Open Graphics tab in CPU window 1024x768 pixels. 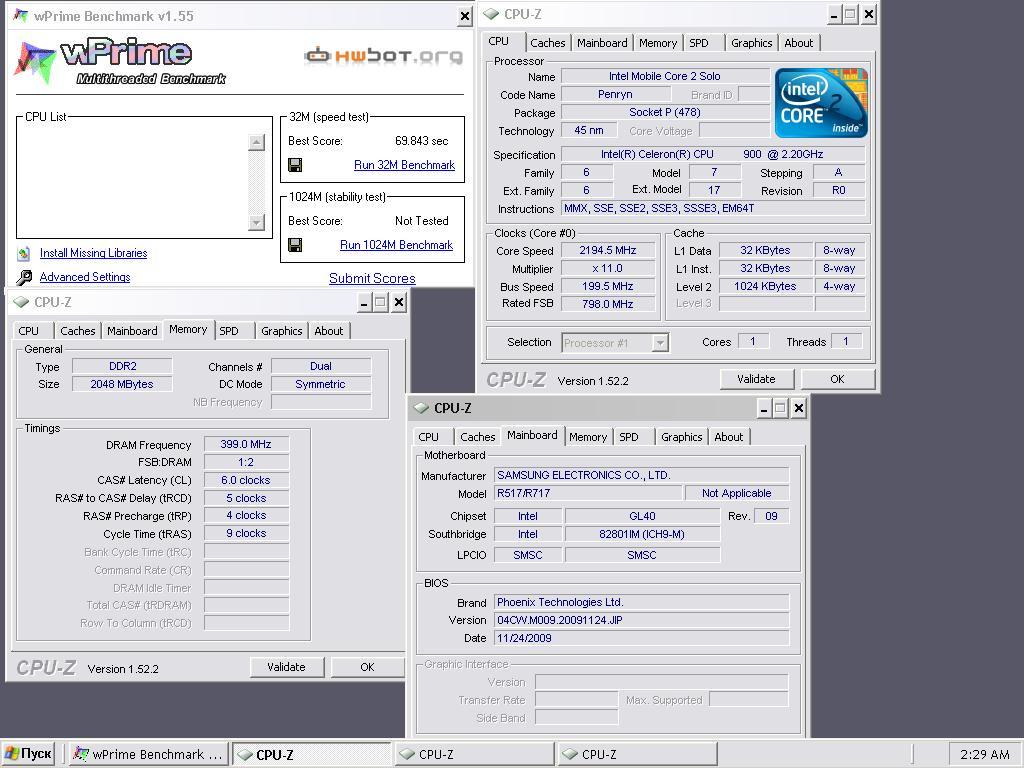751,43
